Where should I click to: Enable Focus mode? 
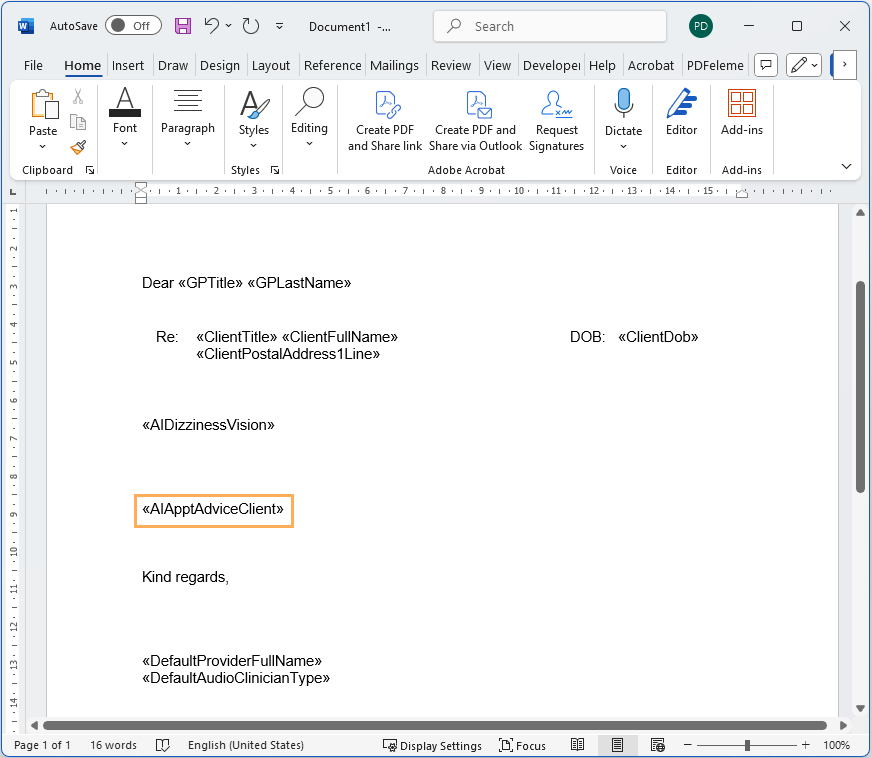tap(522, 746)
